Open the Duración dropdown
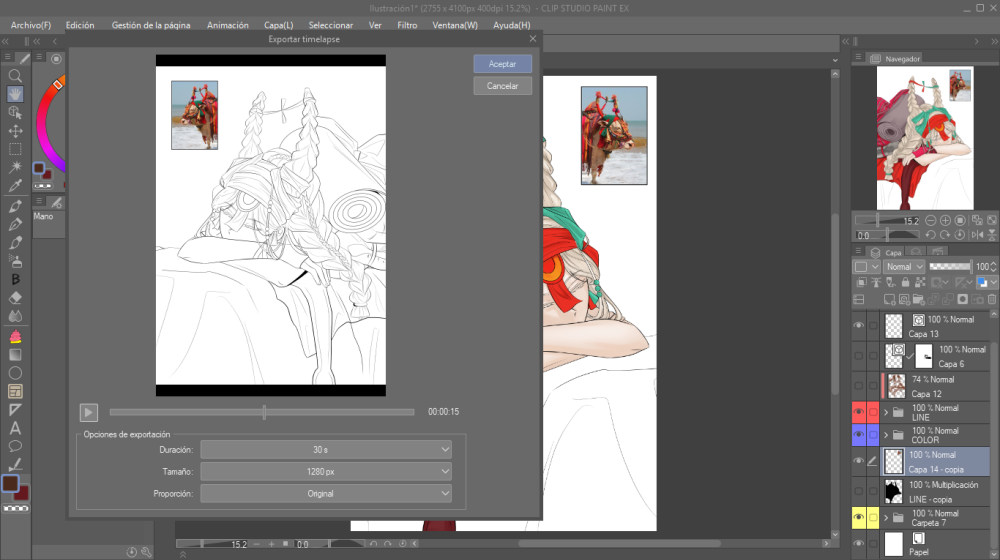1000x560 pixels. pos(326,450)
